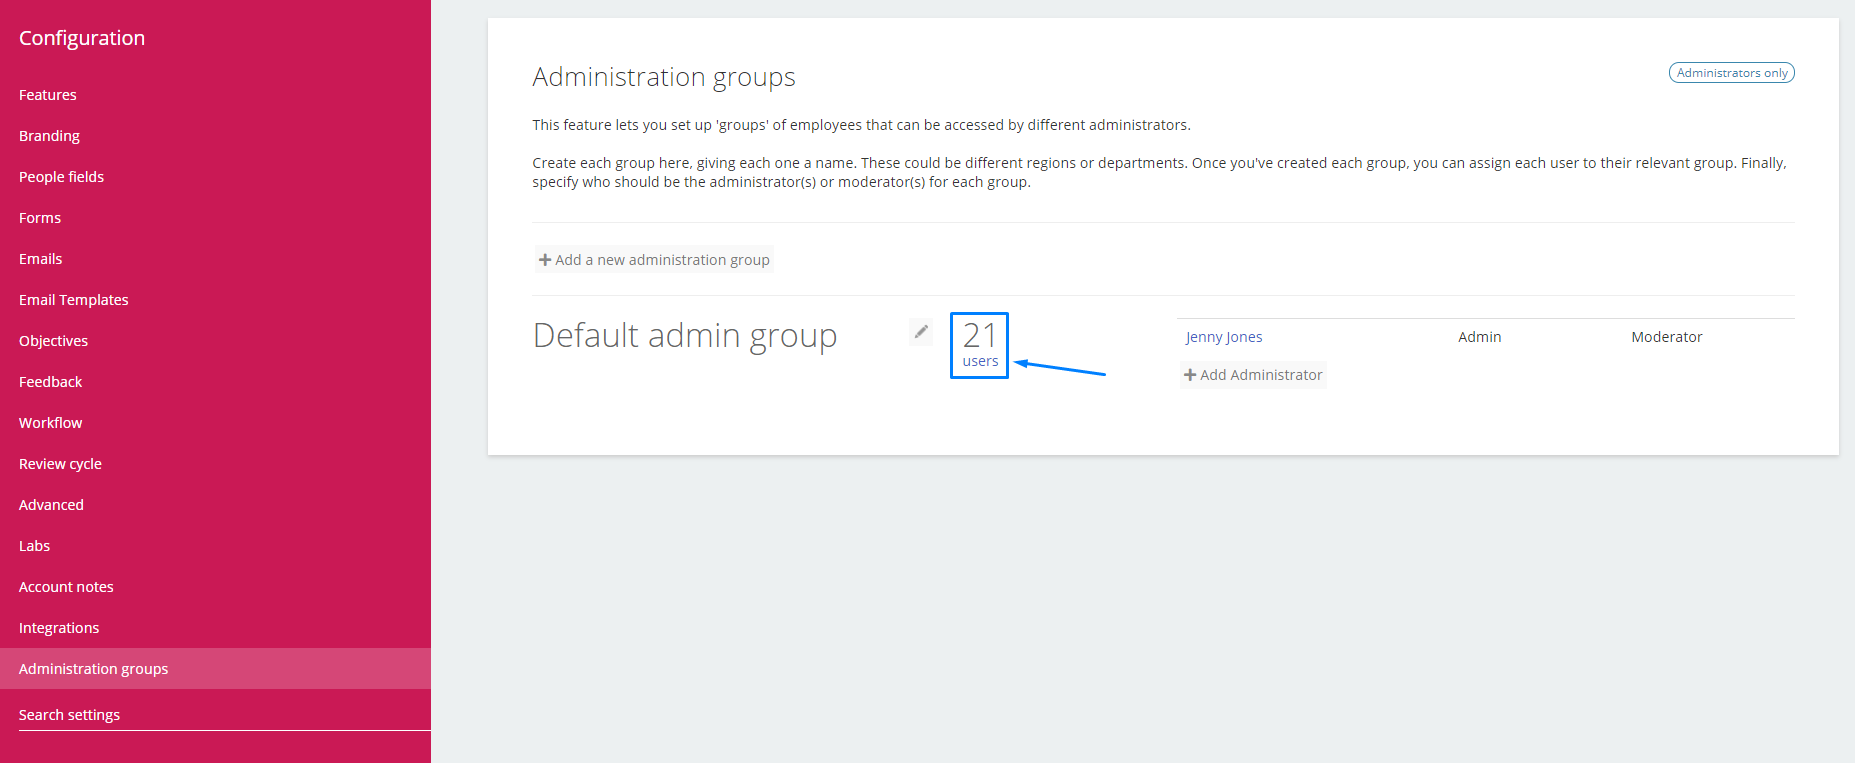This screenshot has width=1855, height=763.
Task: Go to Search settings
Action: 69,715
